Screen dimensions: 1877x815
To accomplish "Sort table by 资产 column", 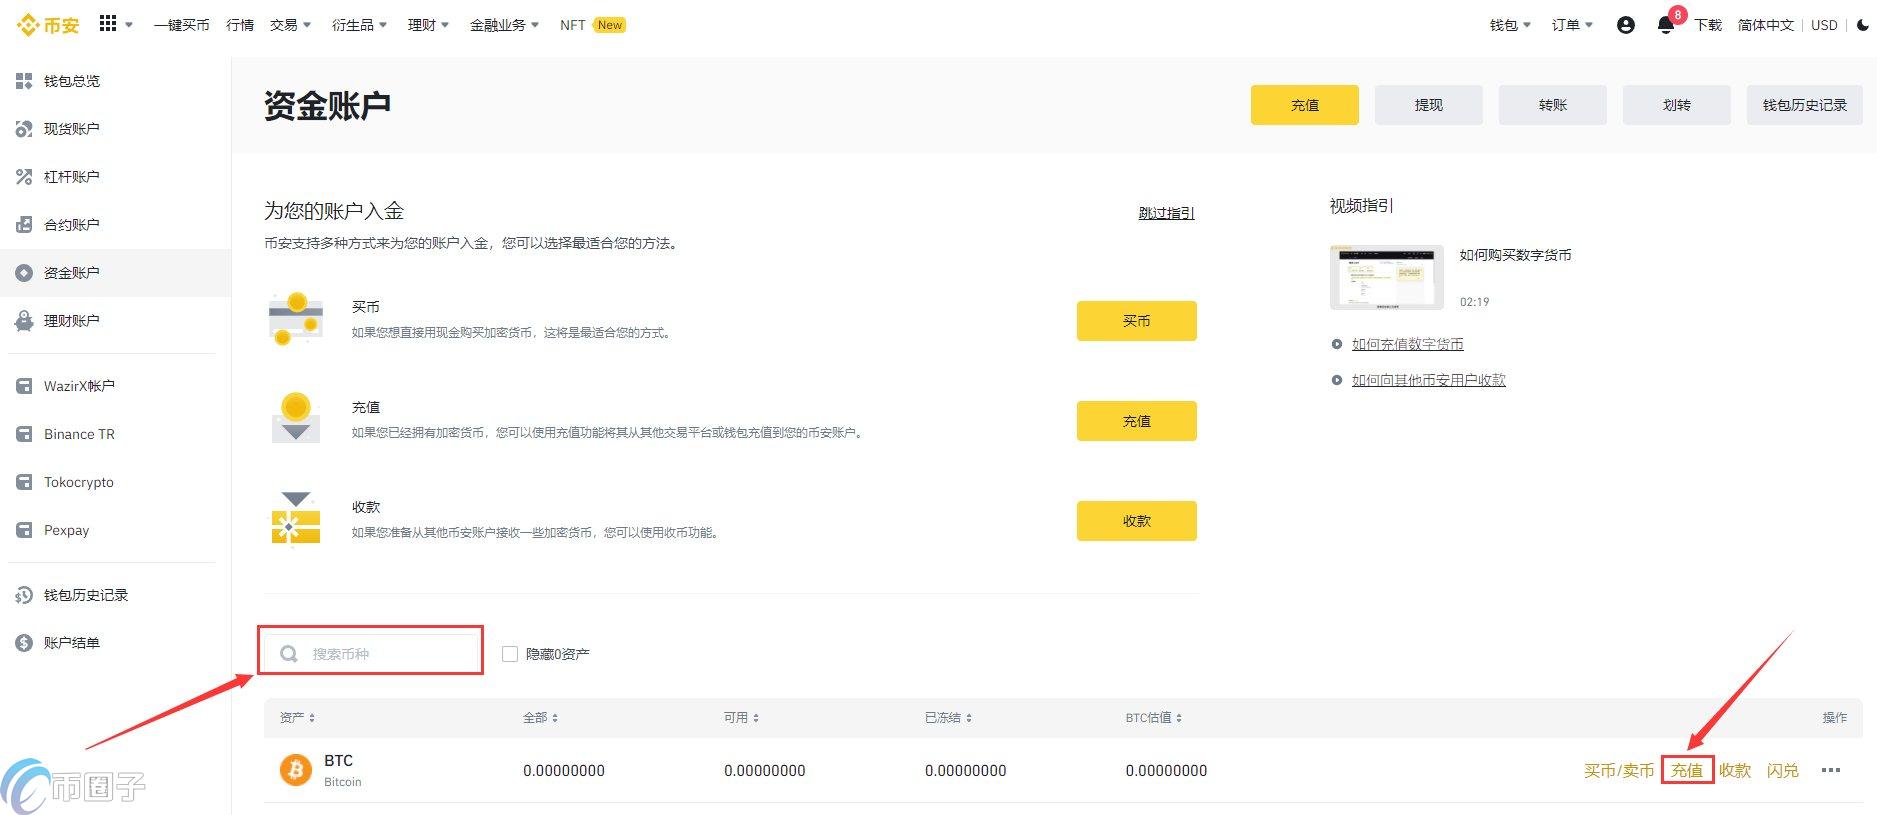I will (x=298, y=718).
